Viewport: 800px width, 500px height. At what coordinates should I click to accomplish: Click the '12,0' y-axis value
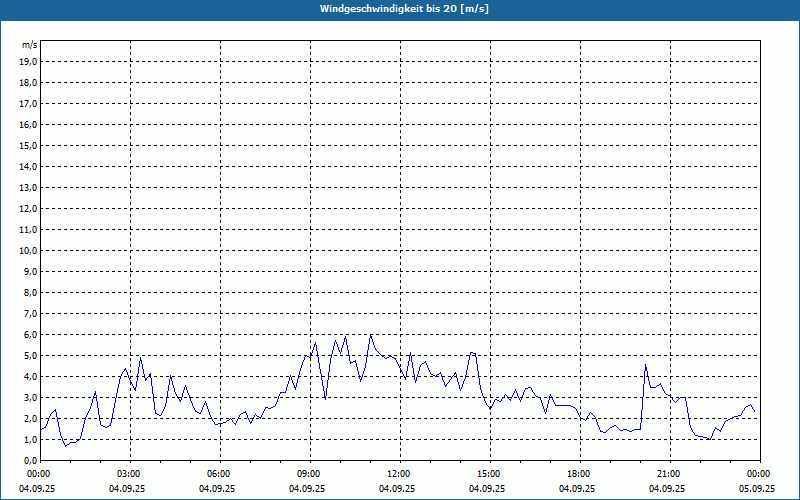pos(29,209)
